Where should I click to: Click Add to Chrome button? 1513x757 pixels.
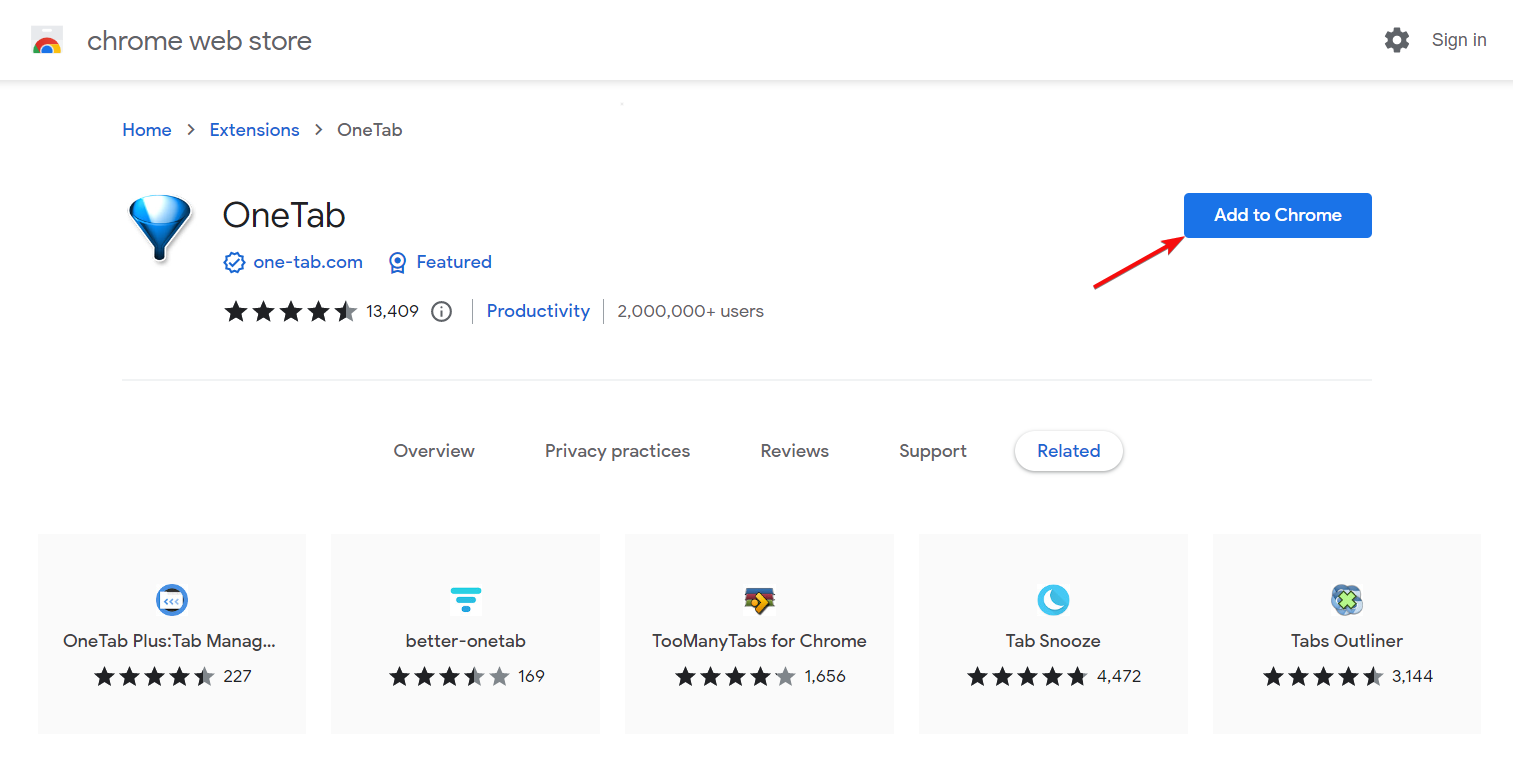click(x=1278, y=215)
